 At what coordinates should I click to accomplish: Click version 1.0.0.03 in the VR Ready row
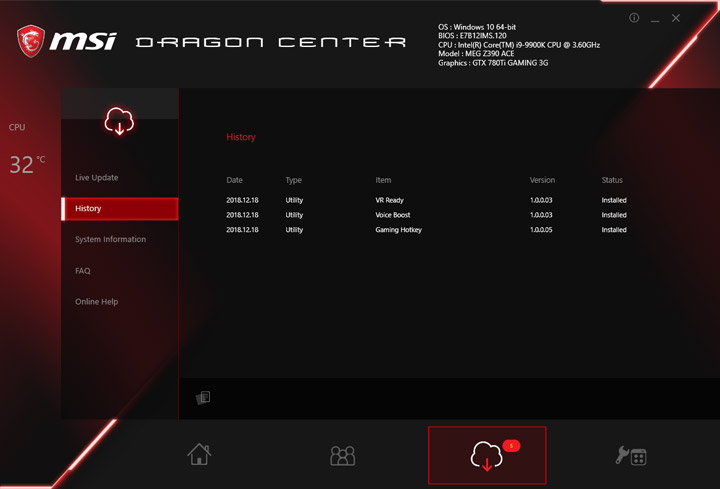coord(541,200)
